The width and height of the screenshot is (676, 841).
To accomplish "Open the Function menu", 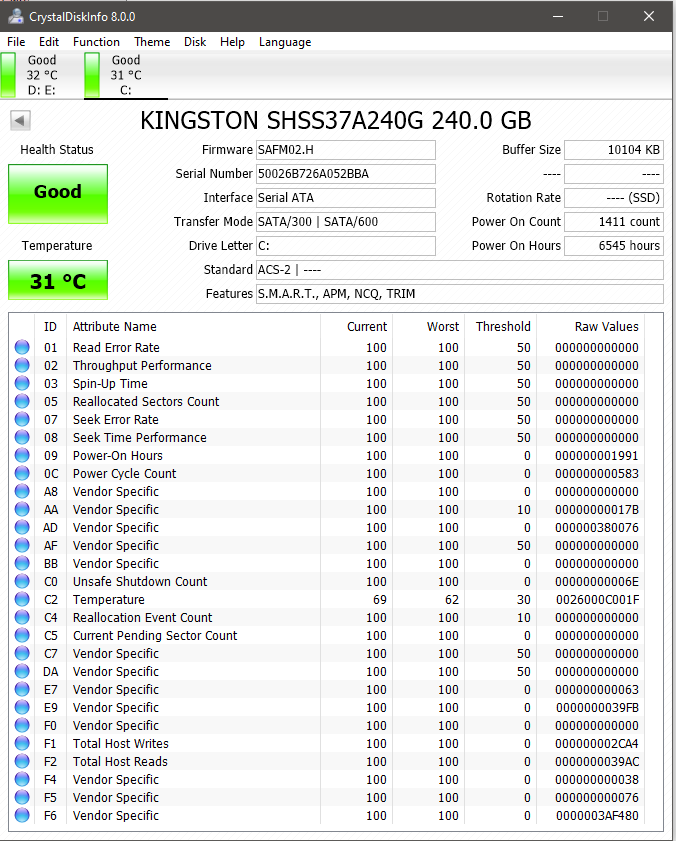I will tap(96, 42).
